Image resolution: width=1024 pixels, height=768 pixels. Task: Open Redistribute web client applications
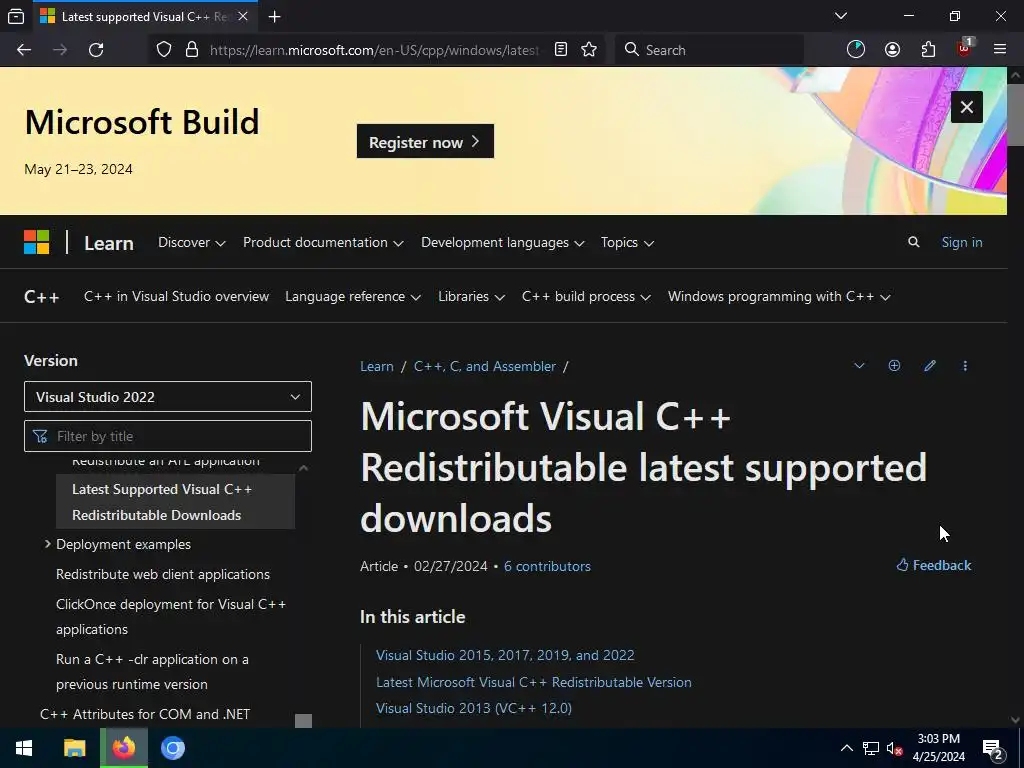pyautogui.click(x=163, y=574)
